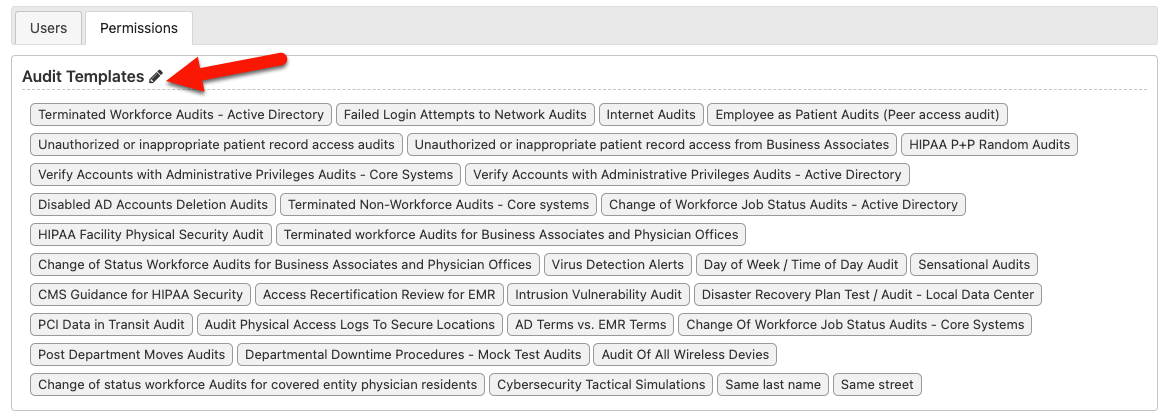Image resolution: width=1166 pixels, height=419 pixels.
Task: Click PCI Data in Transit Audit
Action: click(x=112, y=324)
